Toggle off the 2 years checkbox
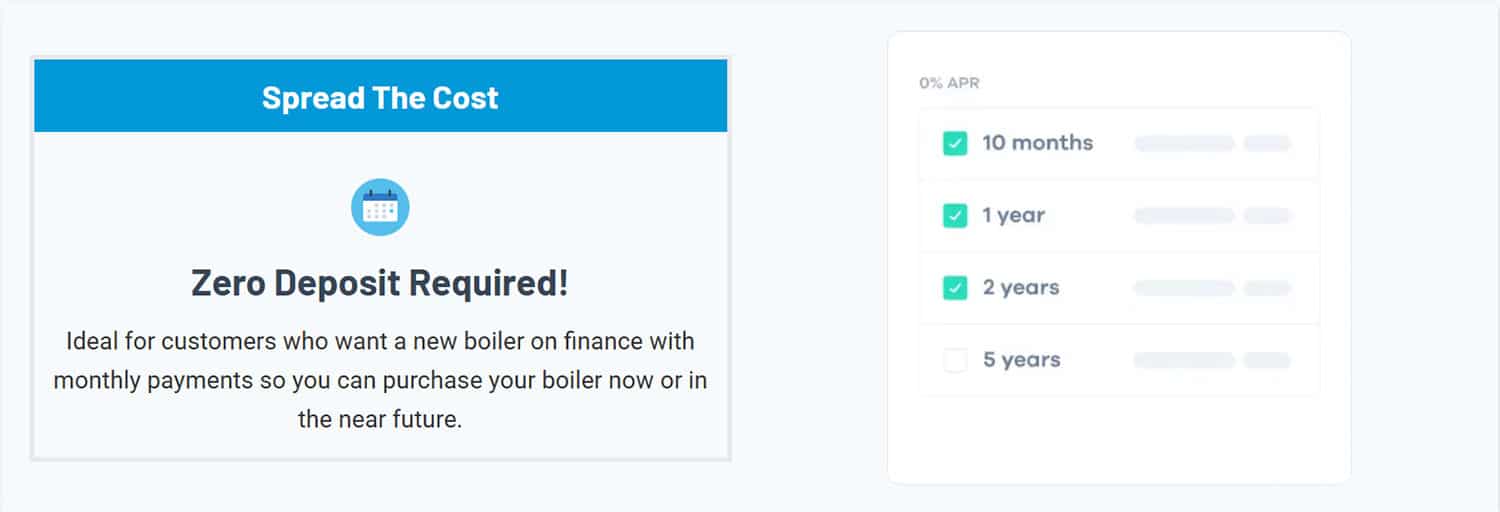 point(955,288)
